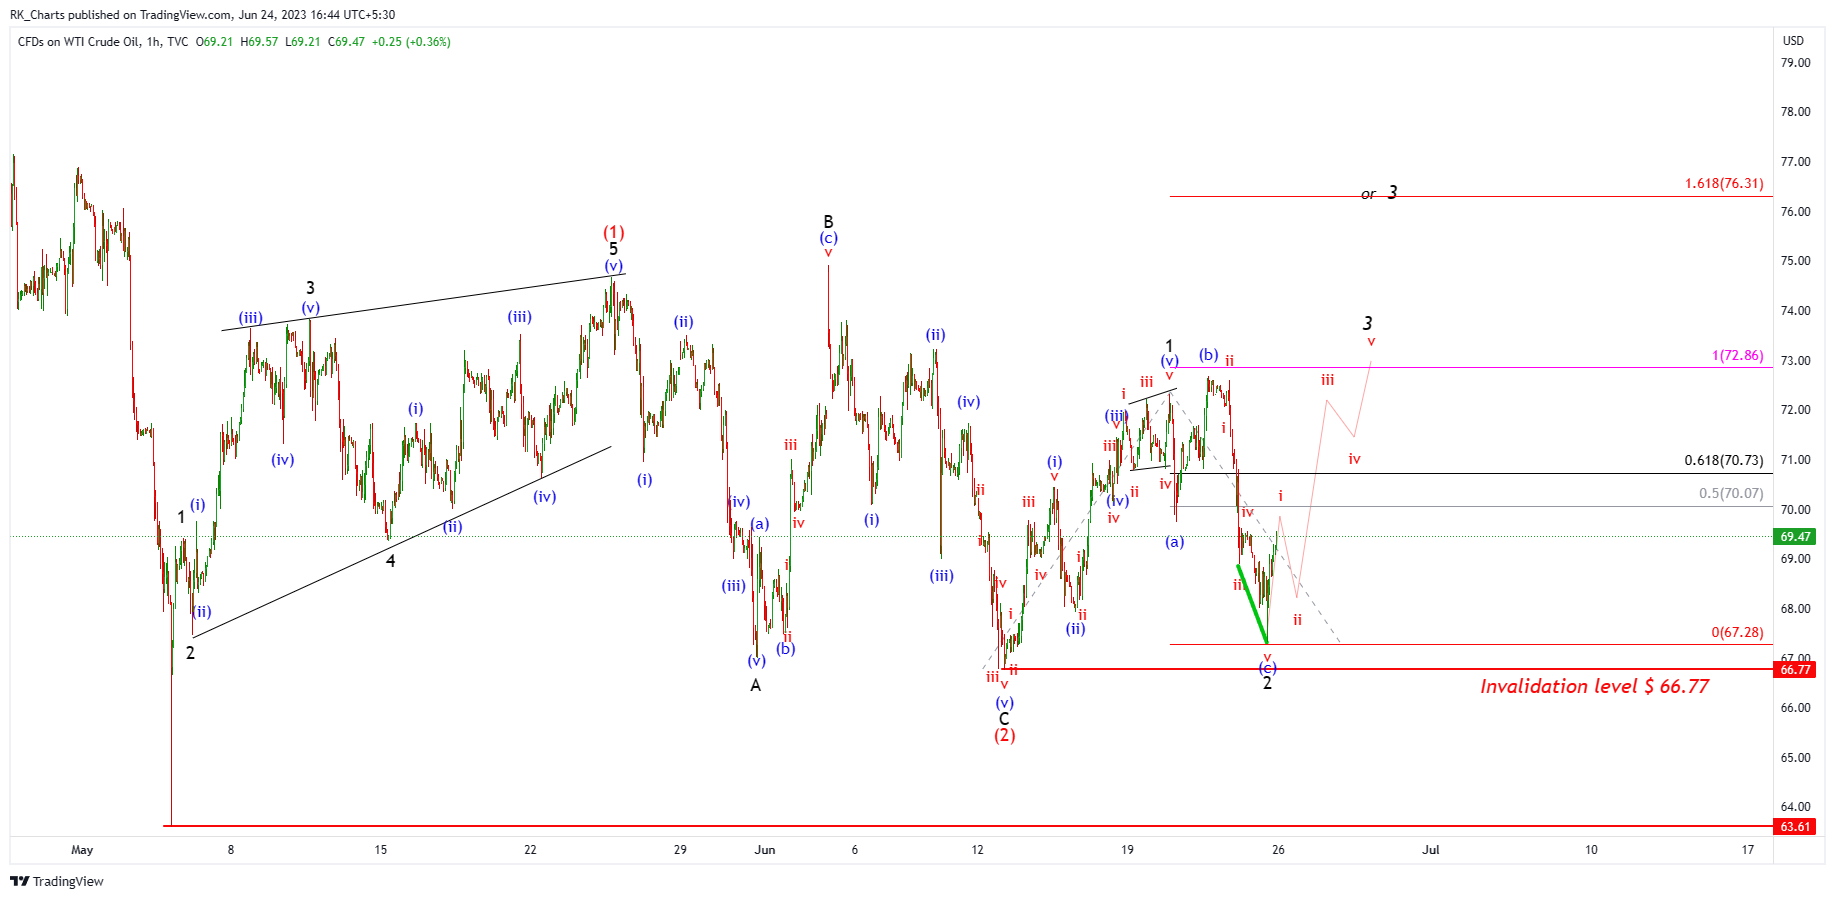1835x899 pixels.
Task: Click the change value +0.25 (+0.36%)
Action: [411, 42]
